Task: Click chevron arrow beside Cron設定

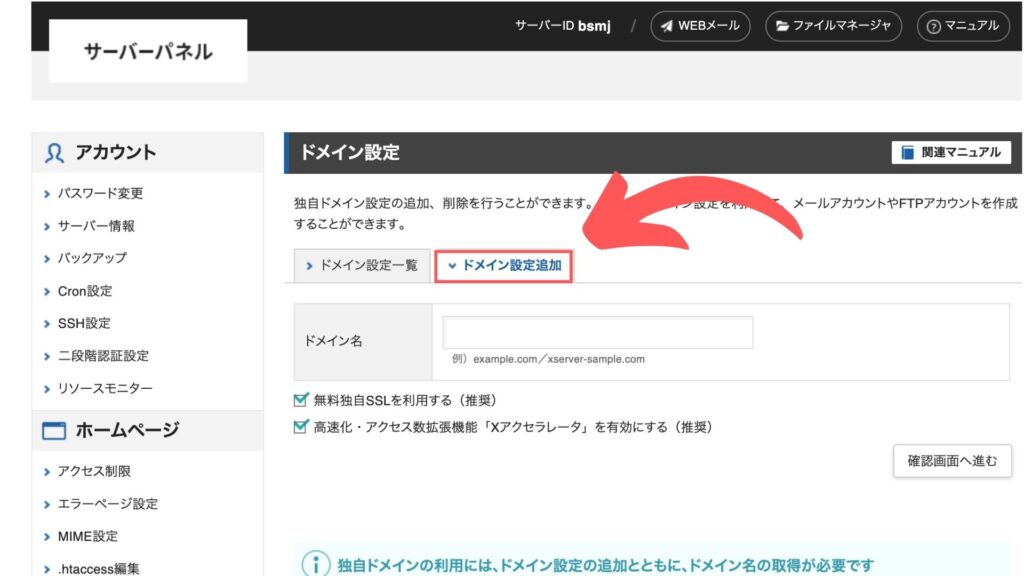Action: tap(47, 292)
